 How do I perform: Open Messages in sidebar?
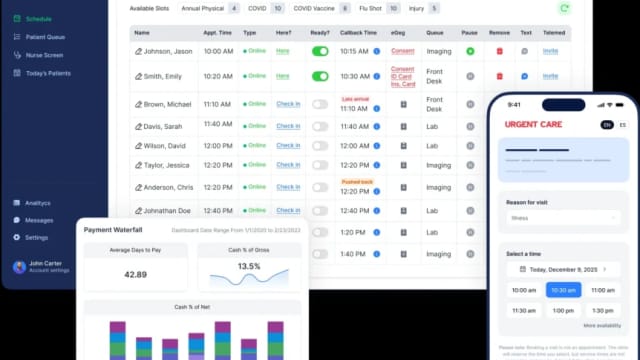[33, 220]
